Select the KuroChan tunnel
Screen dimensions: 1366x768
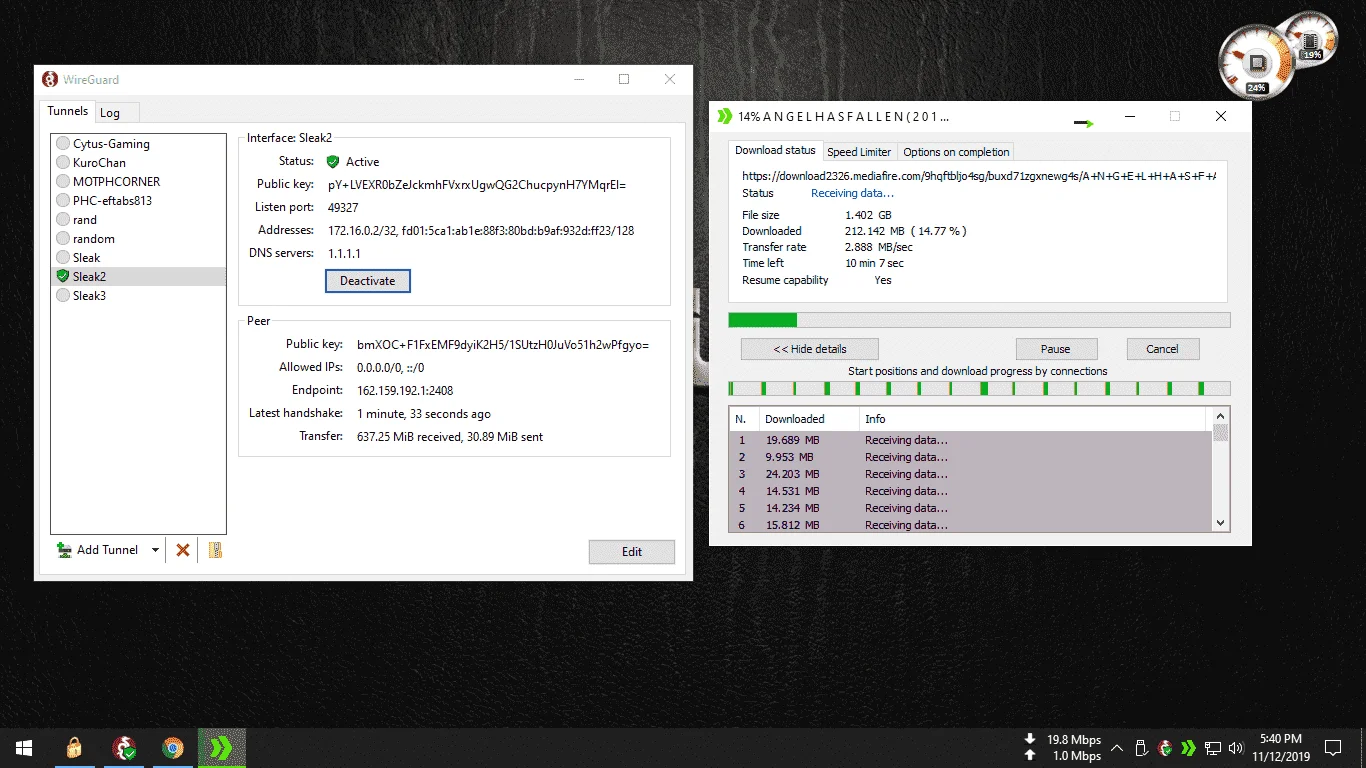click(x=138, y=163)
